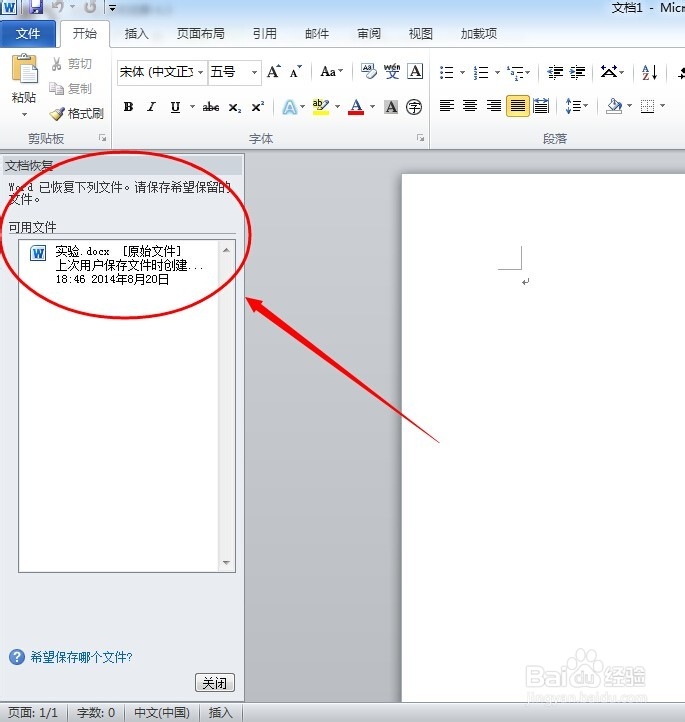Switch to 插入 Insert tab

coord(136,34)
